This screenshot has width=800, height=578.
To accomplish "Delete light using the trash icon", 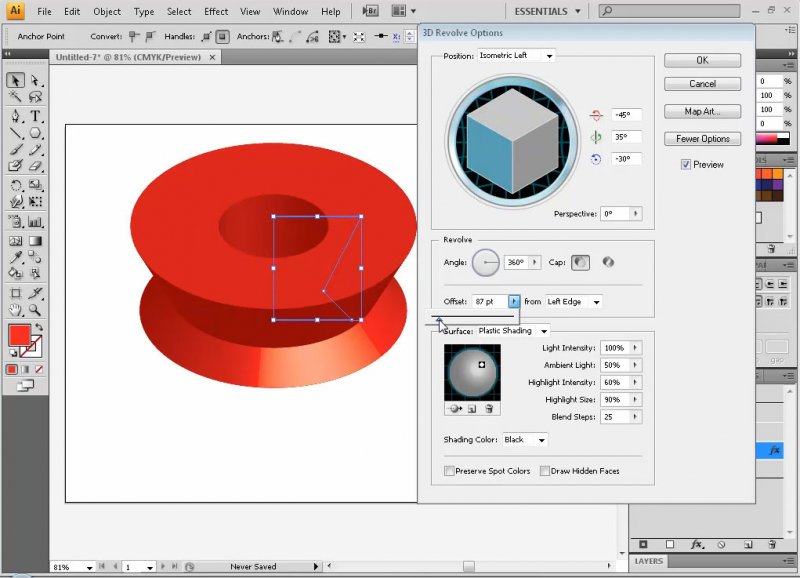I will tap(488, 408).
